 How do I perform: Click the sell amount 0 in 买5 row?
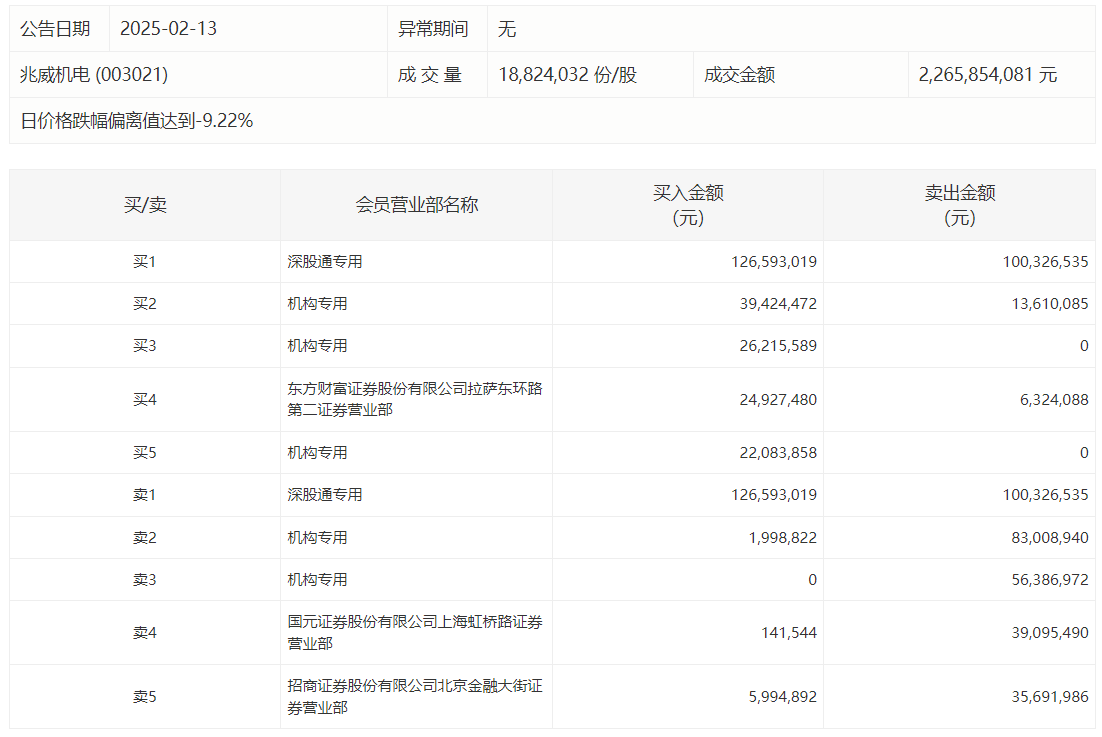1084,453
